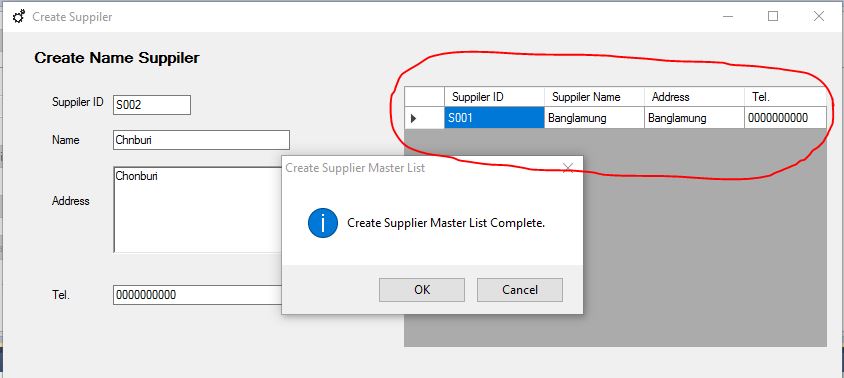Click the gear app icon in title bar
Viewport: 844px width, 378px height.
click(x=19, y=17)
